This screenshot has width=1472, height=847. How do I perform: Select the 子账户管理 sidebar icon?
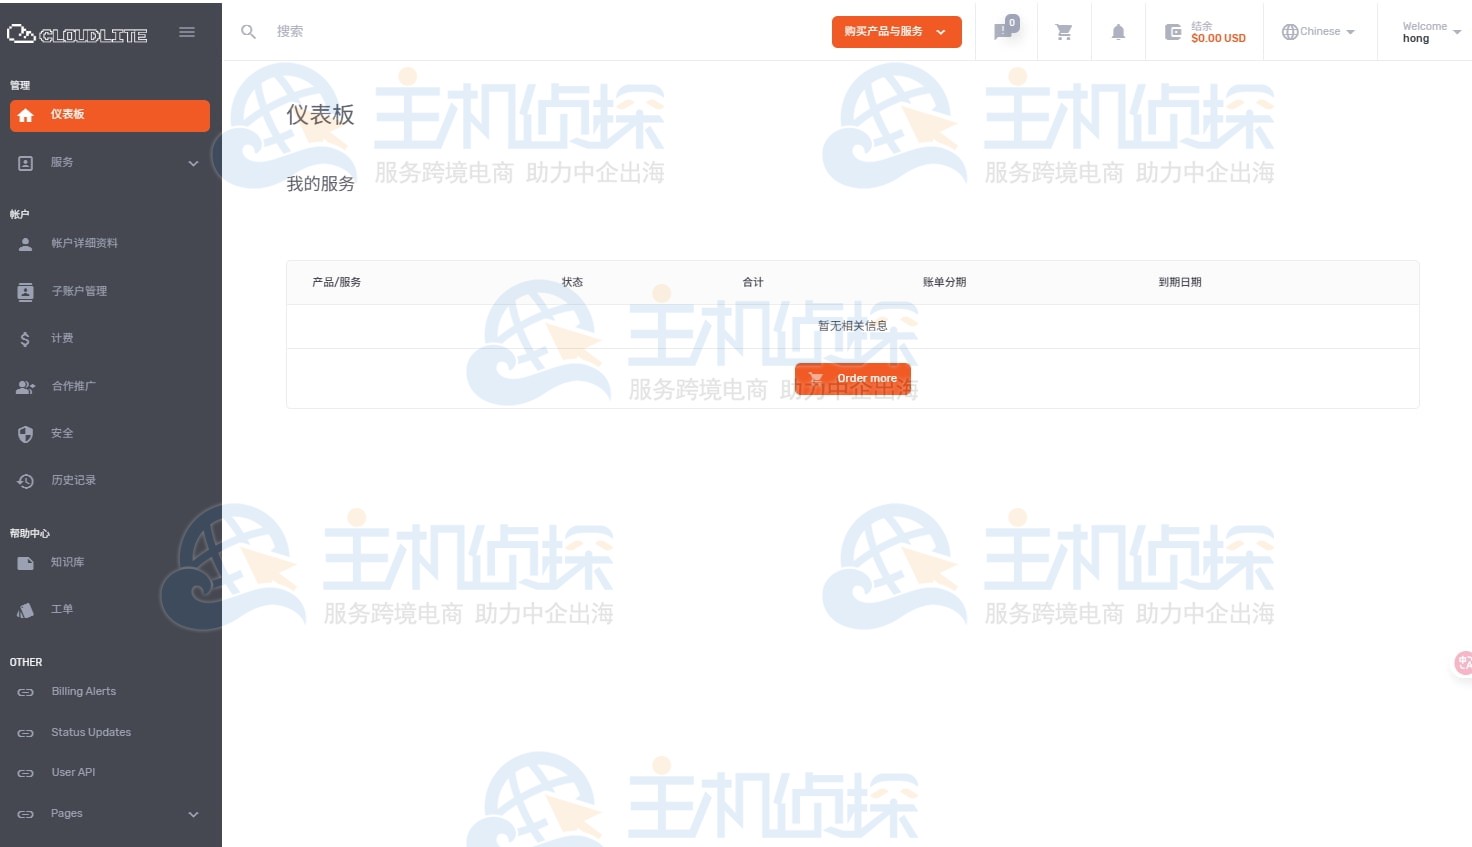pos(25,291)
